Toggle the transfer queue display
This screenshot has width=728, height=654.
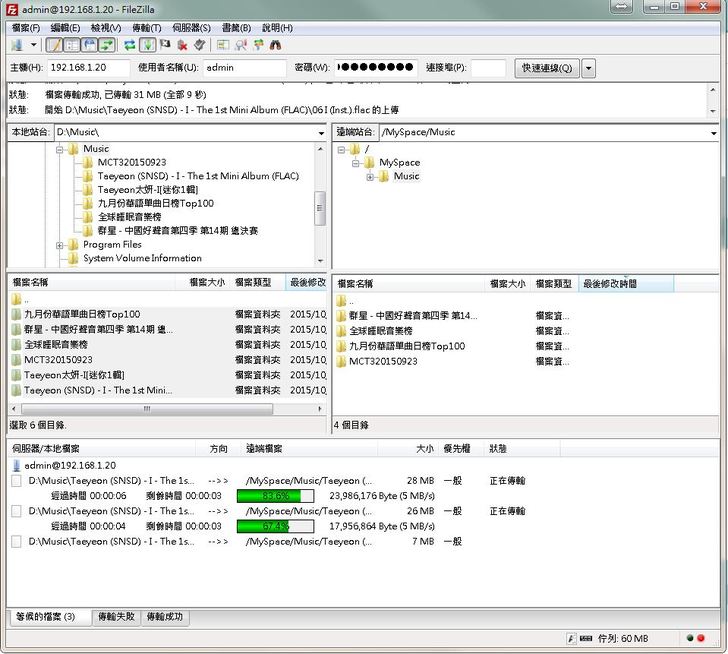pyautogui.click(x=106, y=45)
